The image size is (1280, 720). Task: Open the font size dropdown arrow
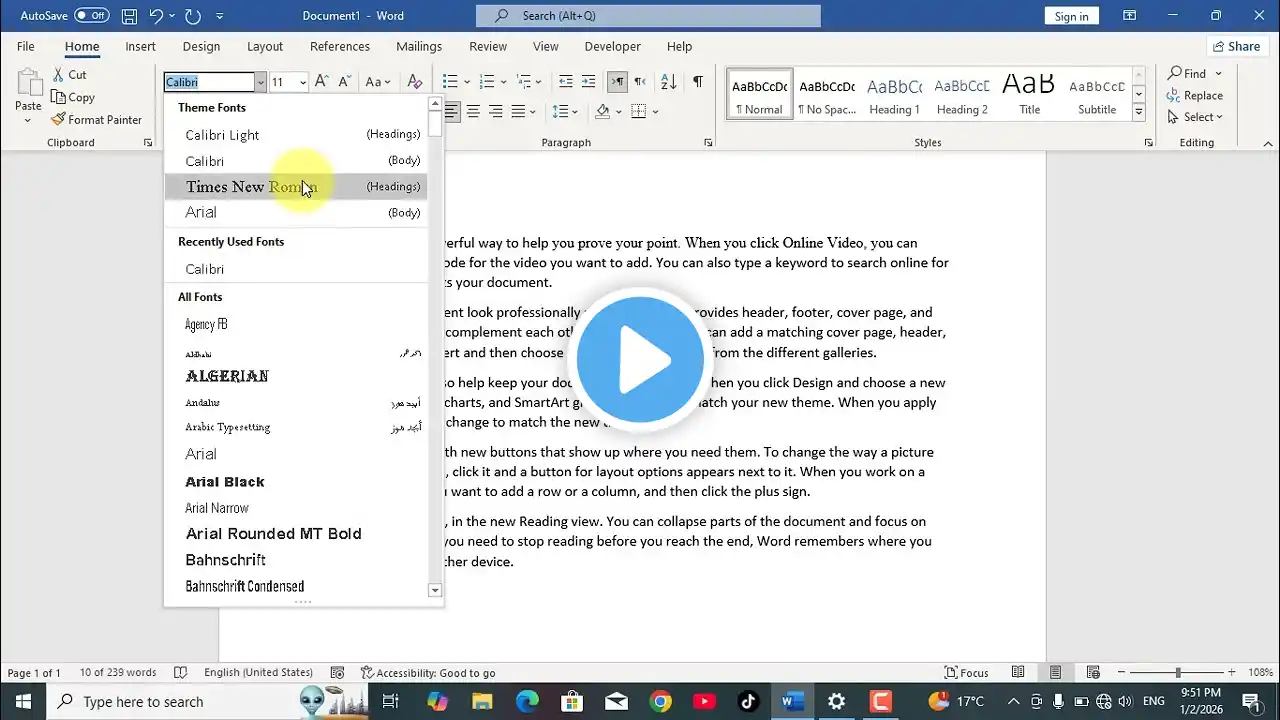301,83
